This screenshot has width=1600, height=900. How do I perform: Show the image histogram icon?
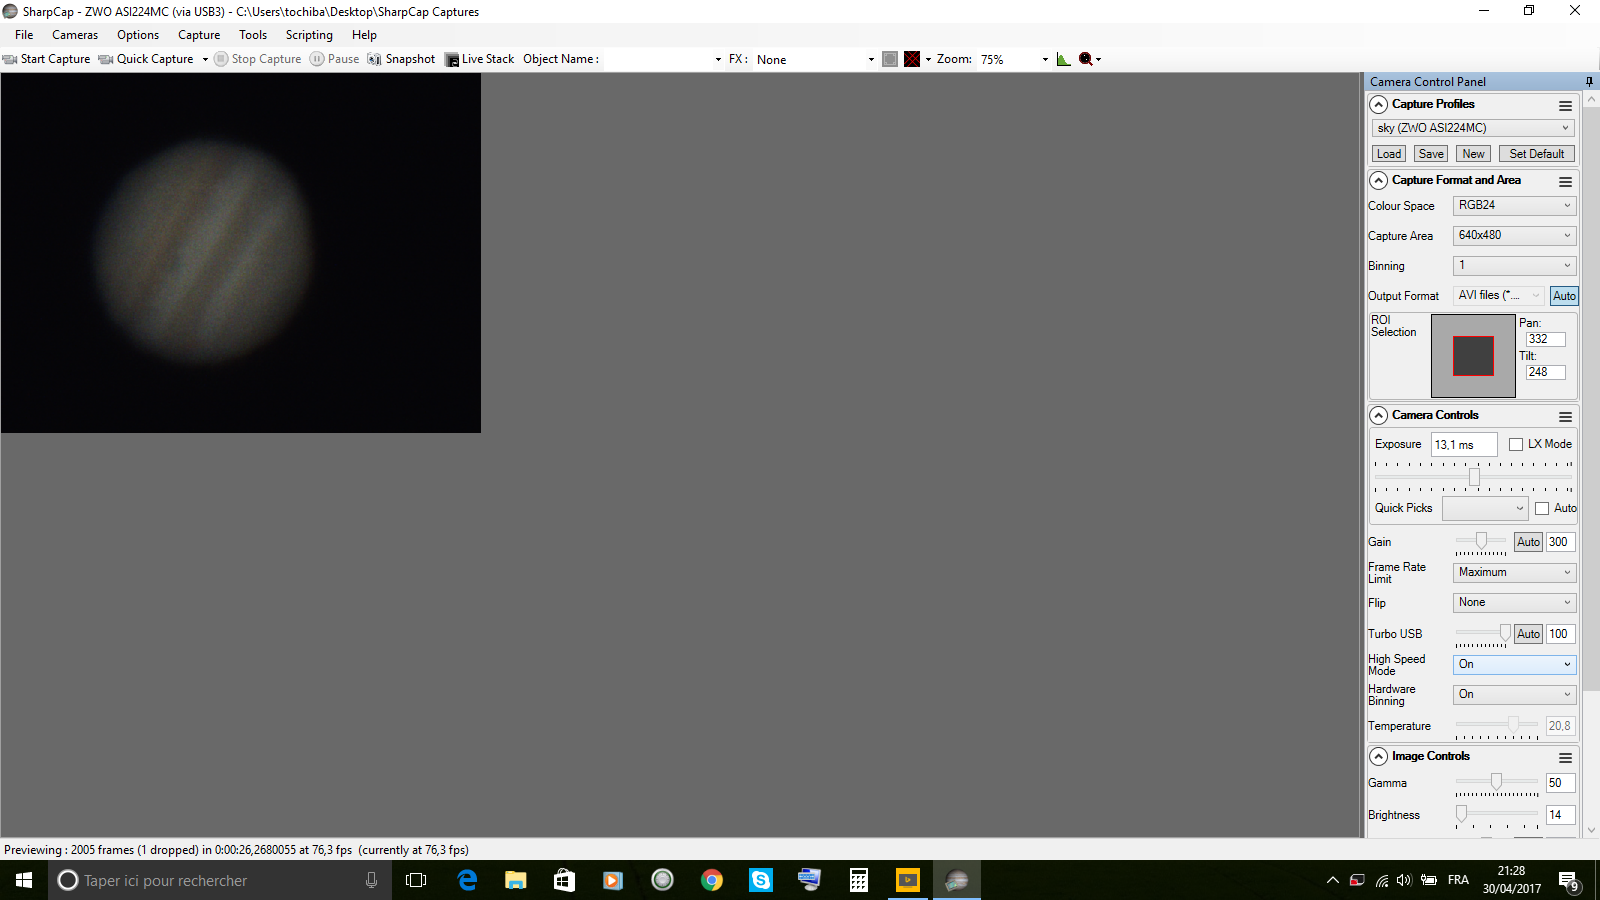1063,59
